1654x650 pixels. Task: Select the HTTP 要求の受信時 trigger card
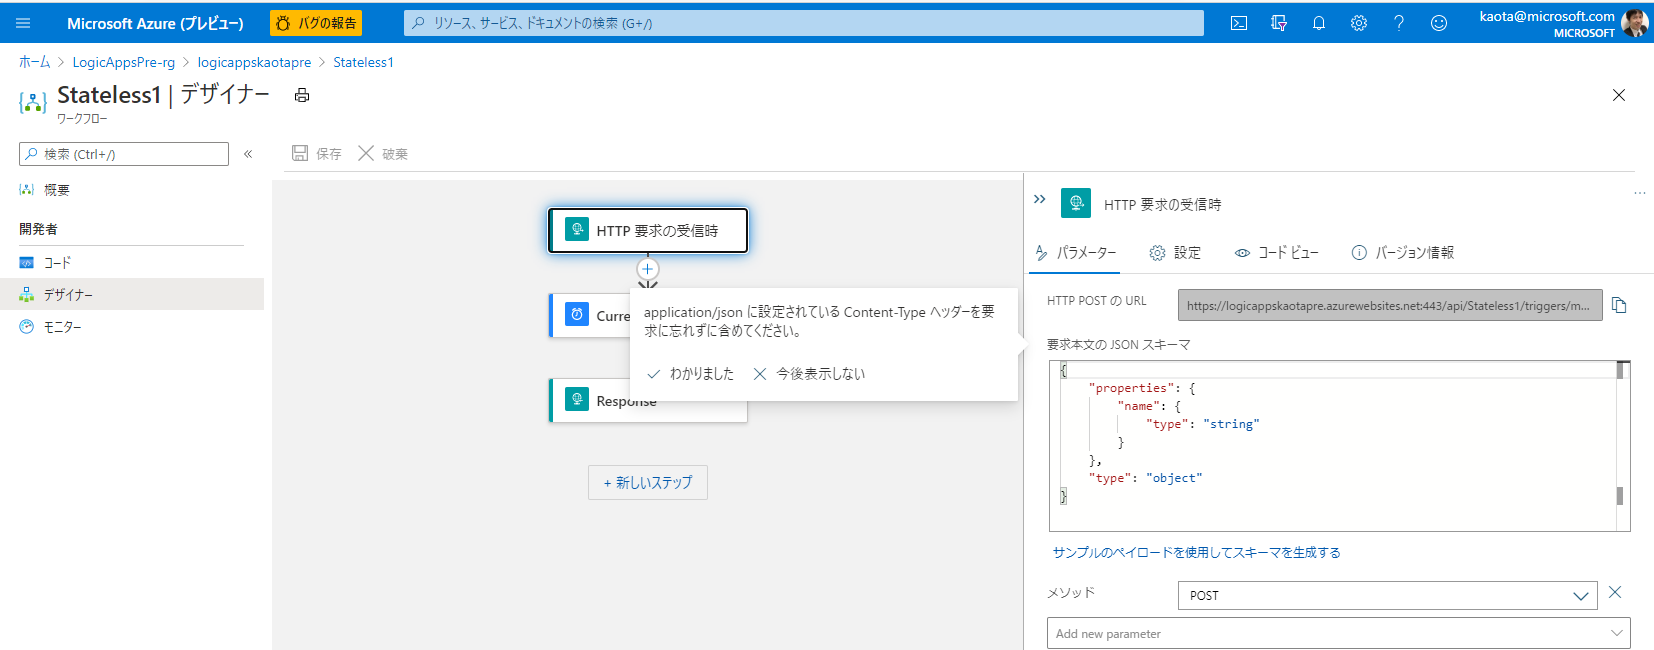pos(648,231)
